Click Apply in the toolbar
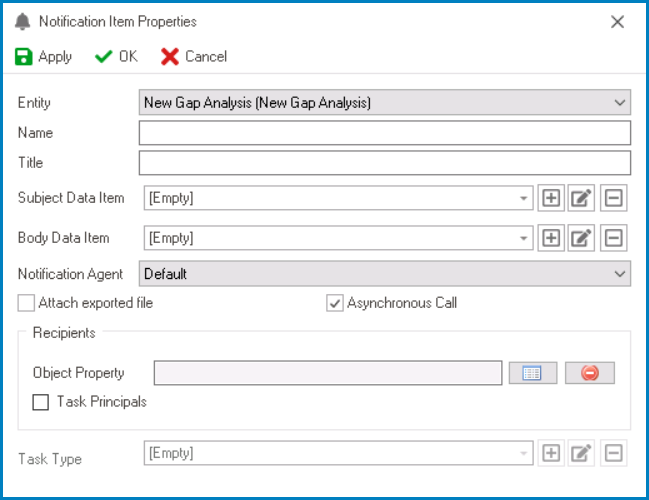This screenshot has height=500, width=649. tap(44, 57)
